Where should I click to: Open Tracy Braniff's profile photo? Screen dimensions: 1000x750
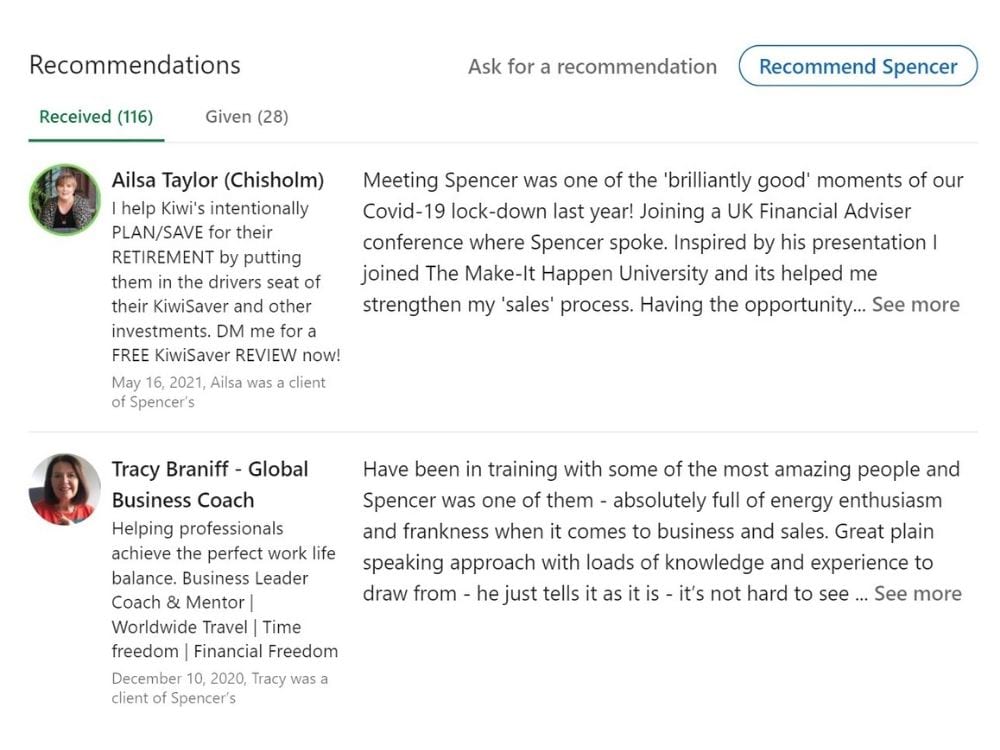pyautogui.click(x=64, y=489)
